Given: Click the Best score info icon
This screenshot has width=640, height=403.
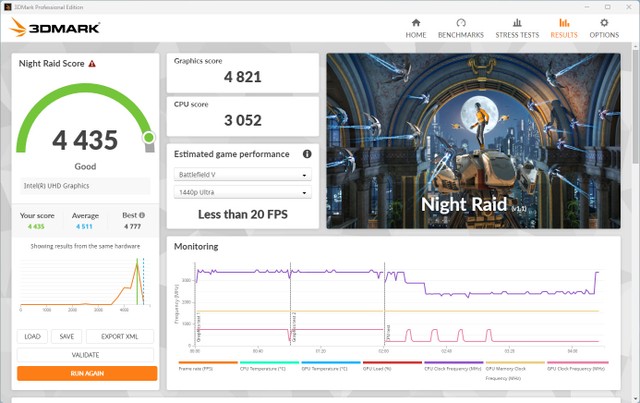Looking at the screenshot, I should pyautogui.click(x=142, y=215).
